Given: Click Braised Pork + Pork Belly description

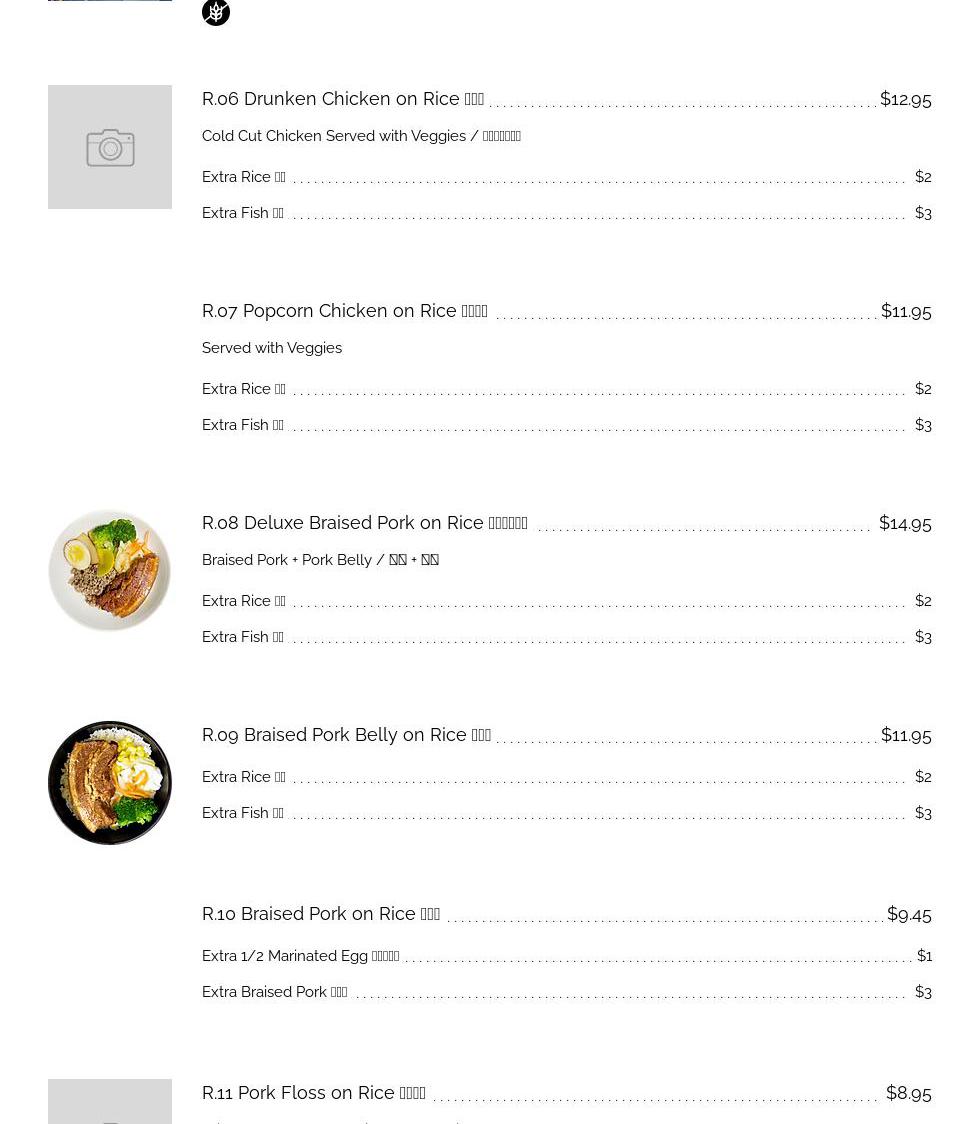Looking at the screenshot, I should 320,560.
